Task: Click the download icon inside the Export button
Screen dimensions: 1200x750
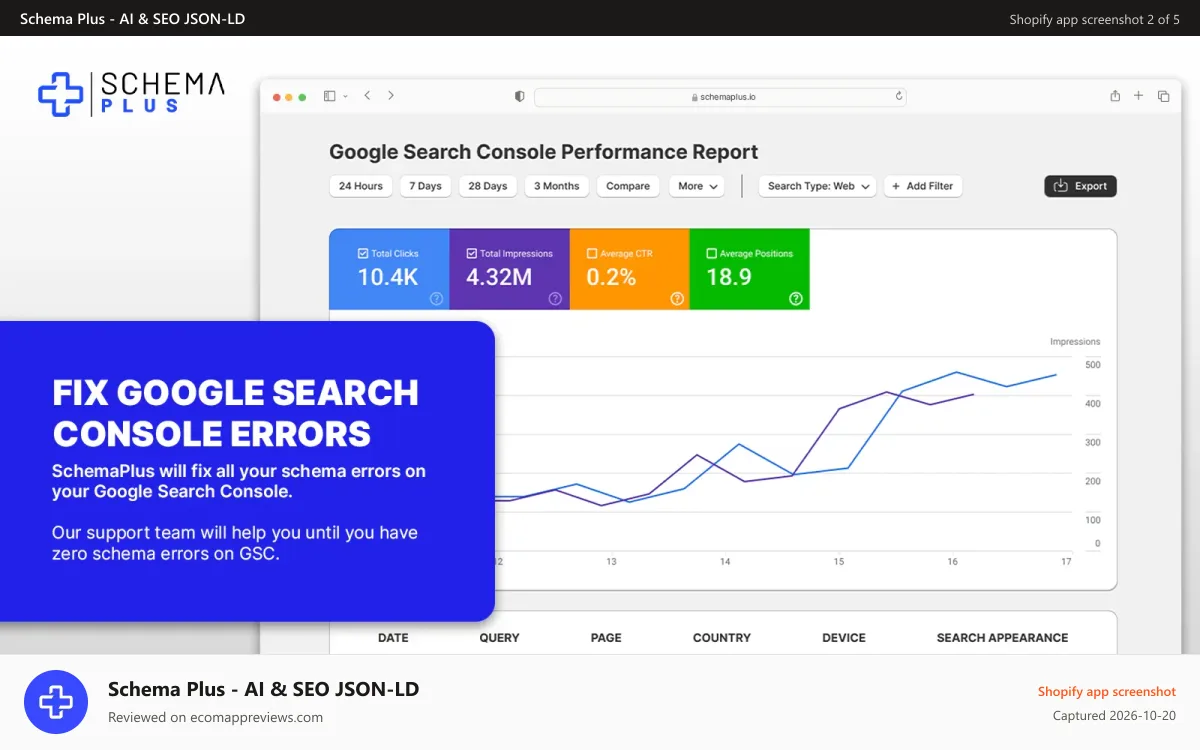Action: point(1061,186)
